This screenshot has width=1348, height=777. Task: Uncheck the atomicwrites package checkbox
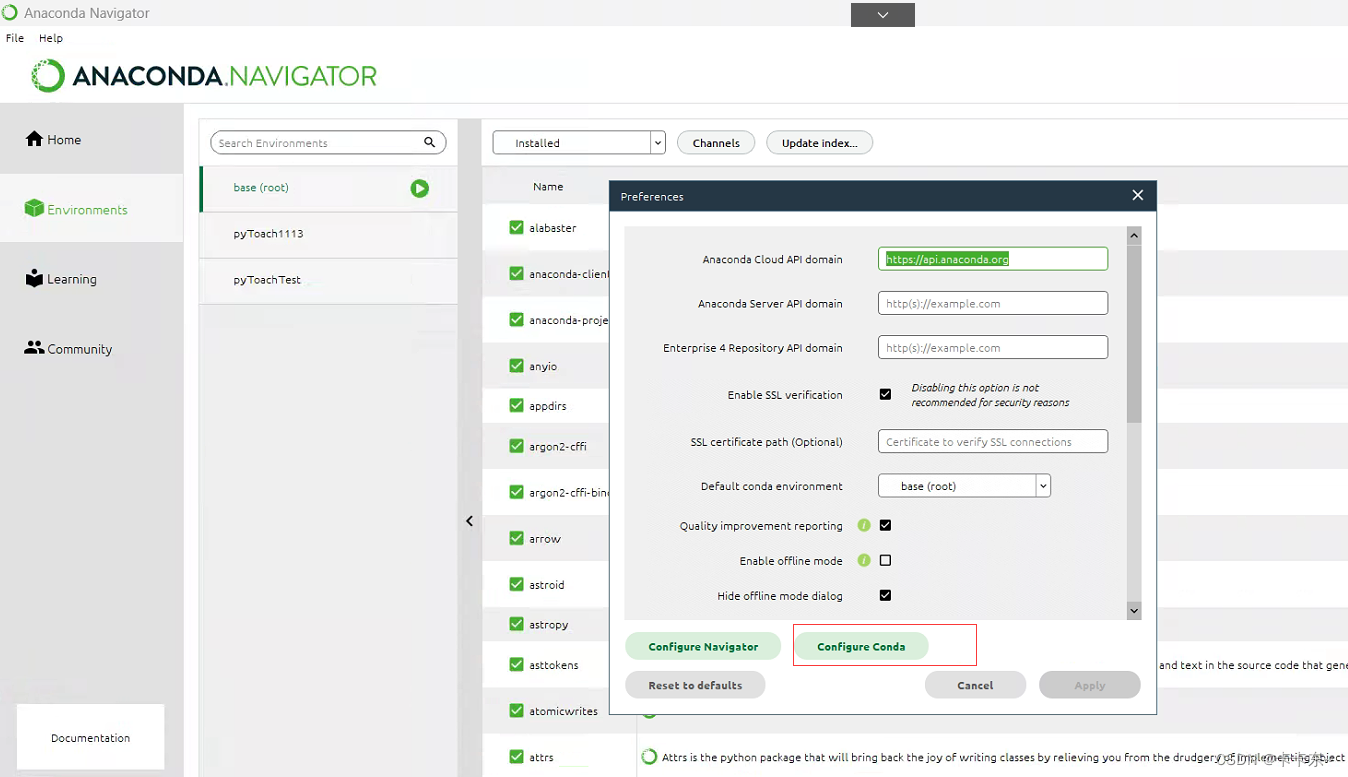click(x=516, y=710)
